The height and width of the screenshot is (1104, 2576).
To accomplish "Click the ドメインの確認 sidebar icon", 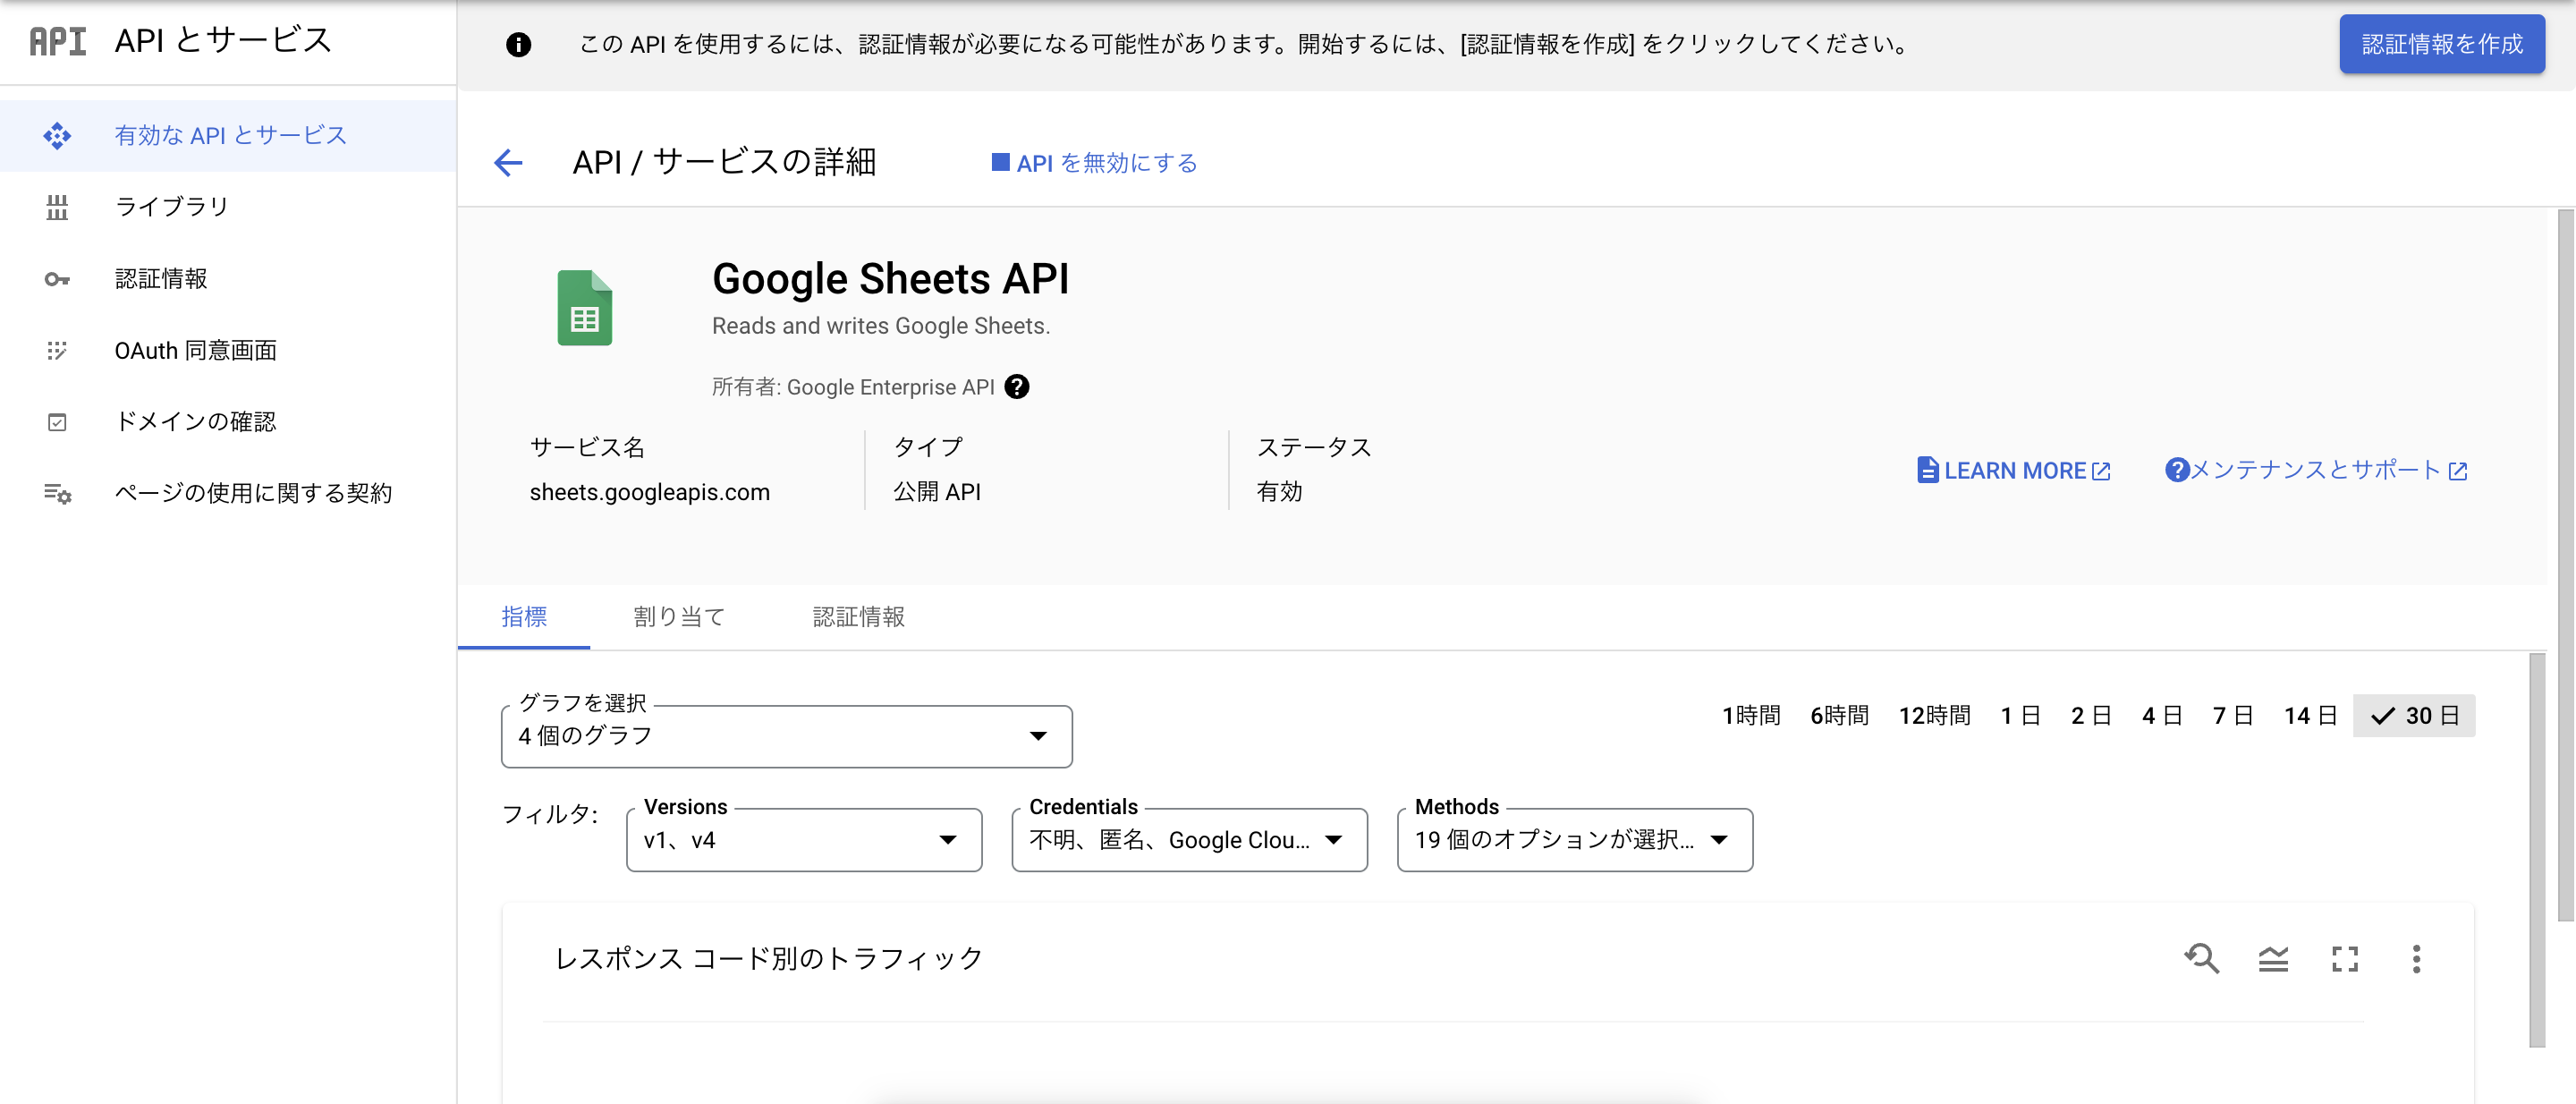I will click(x=58, y=421).
